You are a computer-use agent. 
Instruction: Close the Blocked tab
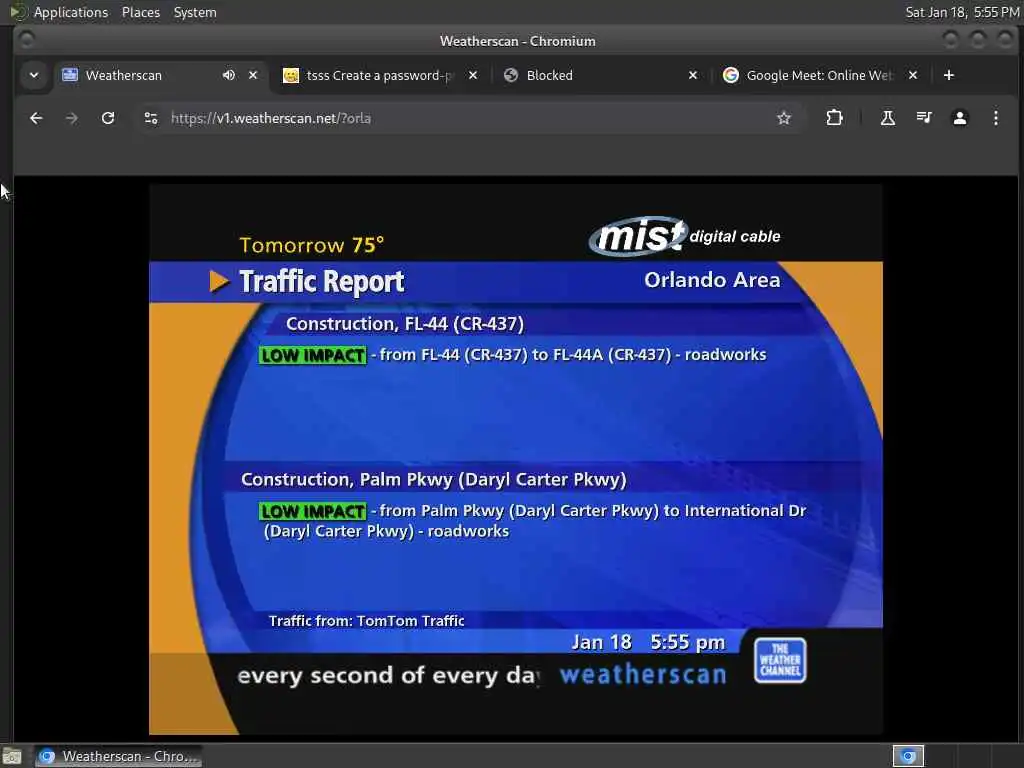click(x=693, y=75)
